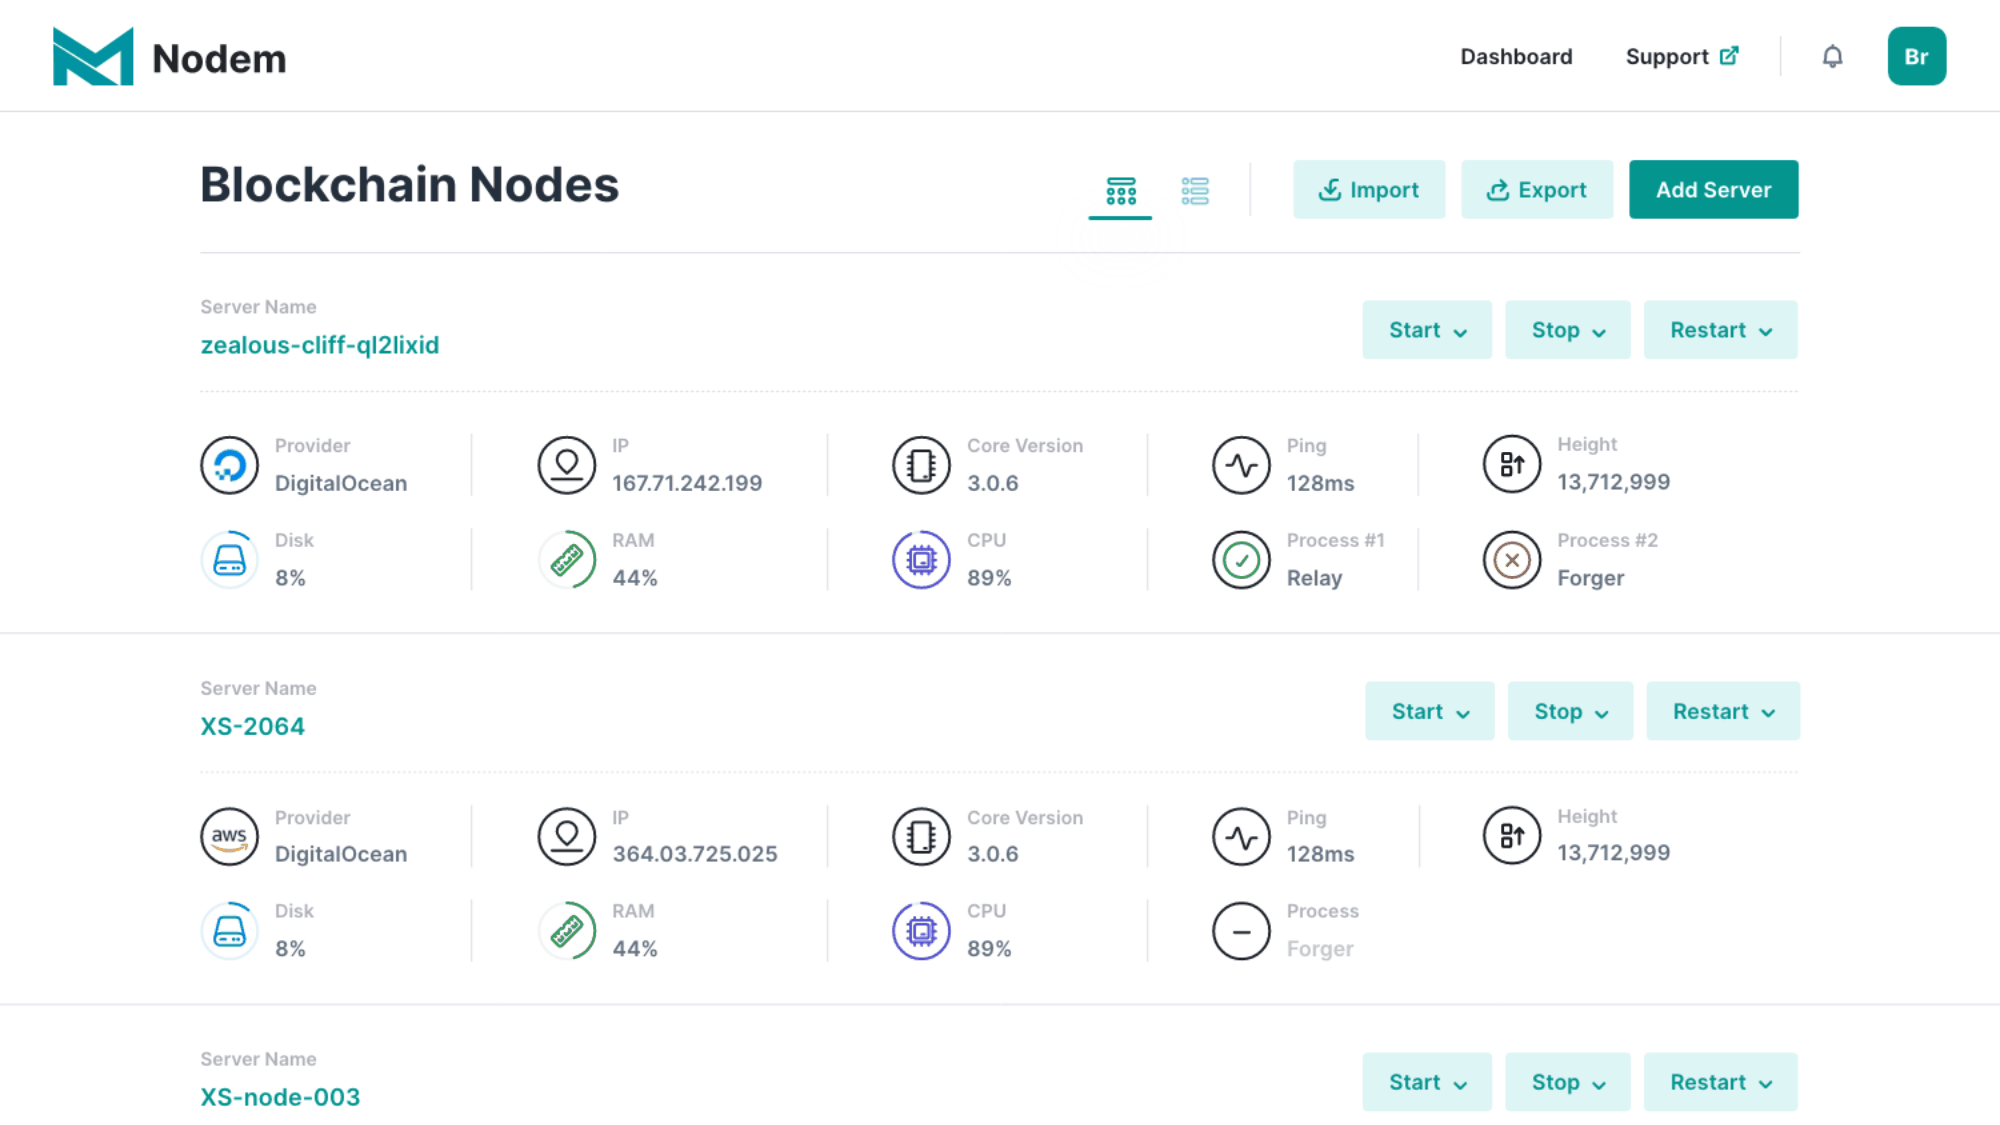The width and height of the screenshot is (2000, 1125).
Task: Click Core Version chip icon of zealous-cliff-ql2lixid
Action: [921, 465]
